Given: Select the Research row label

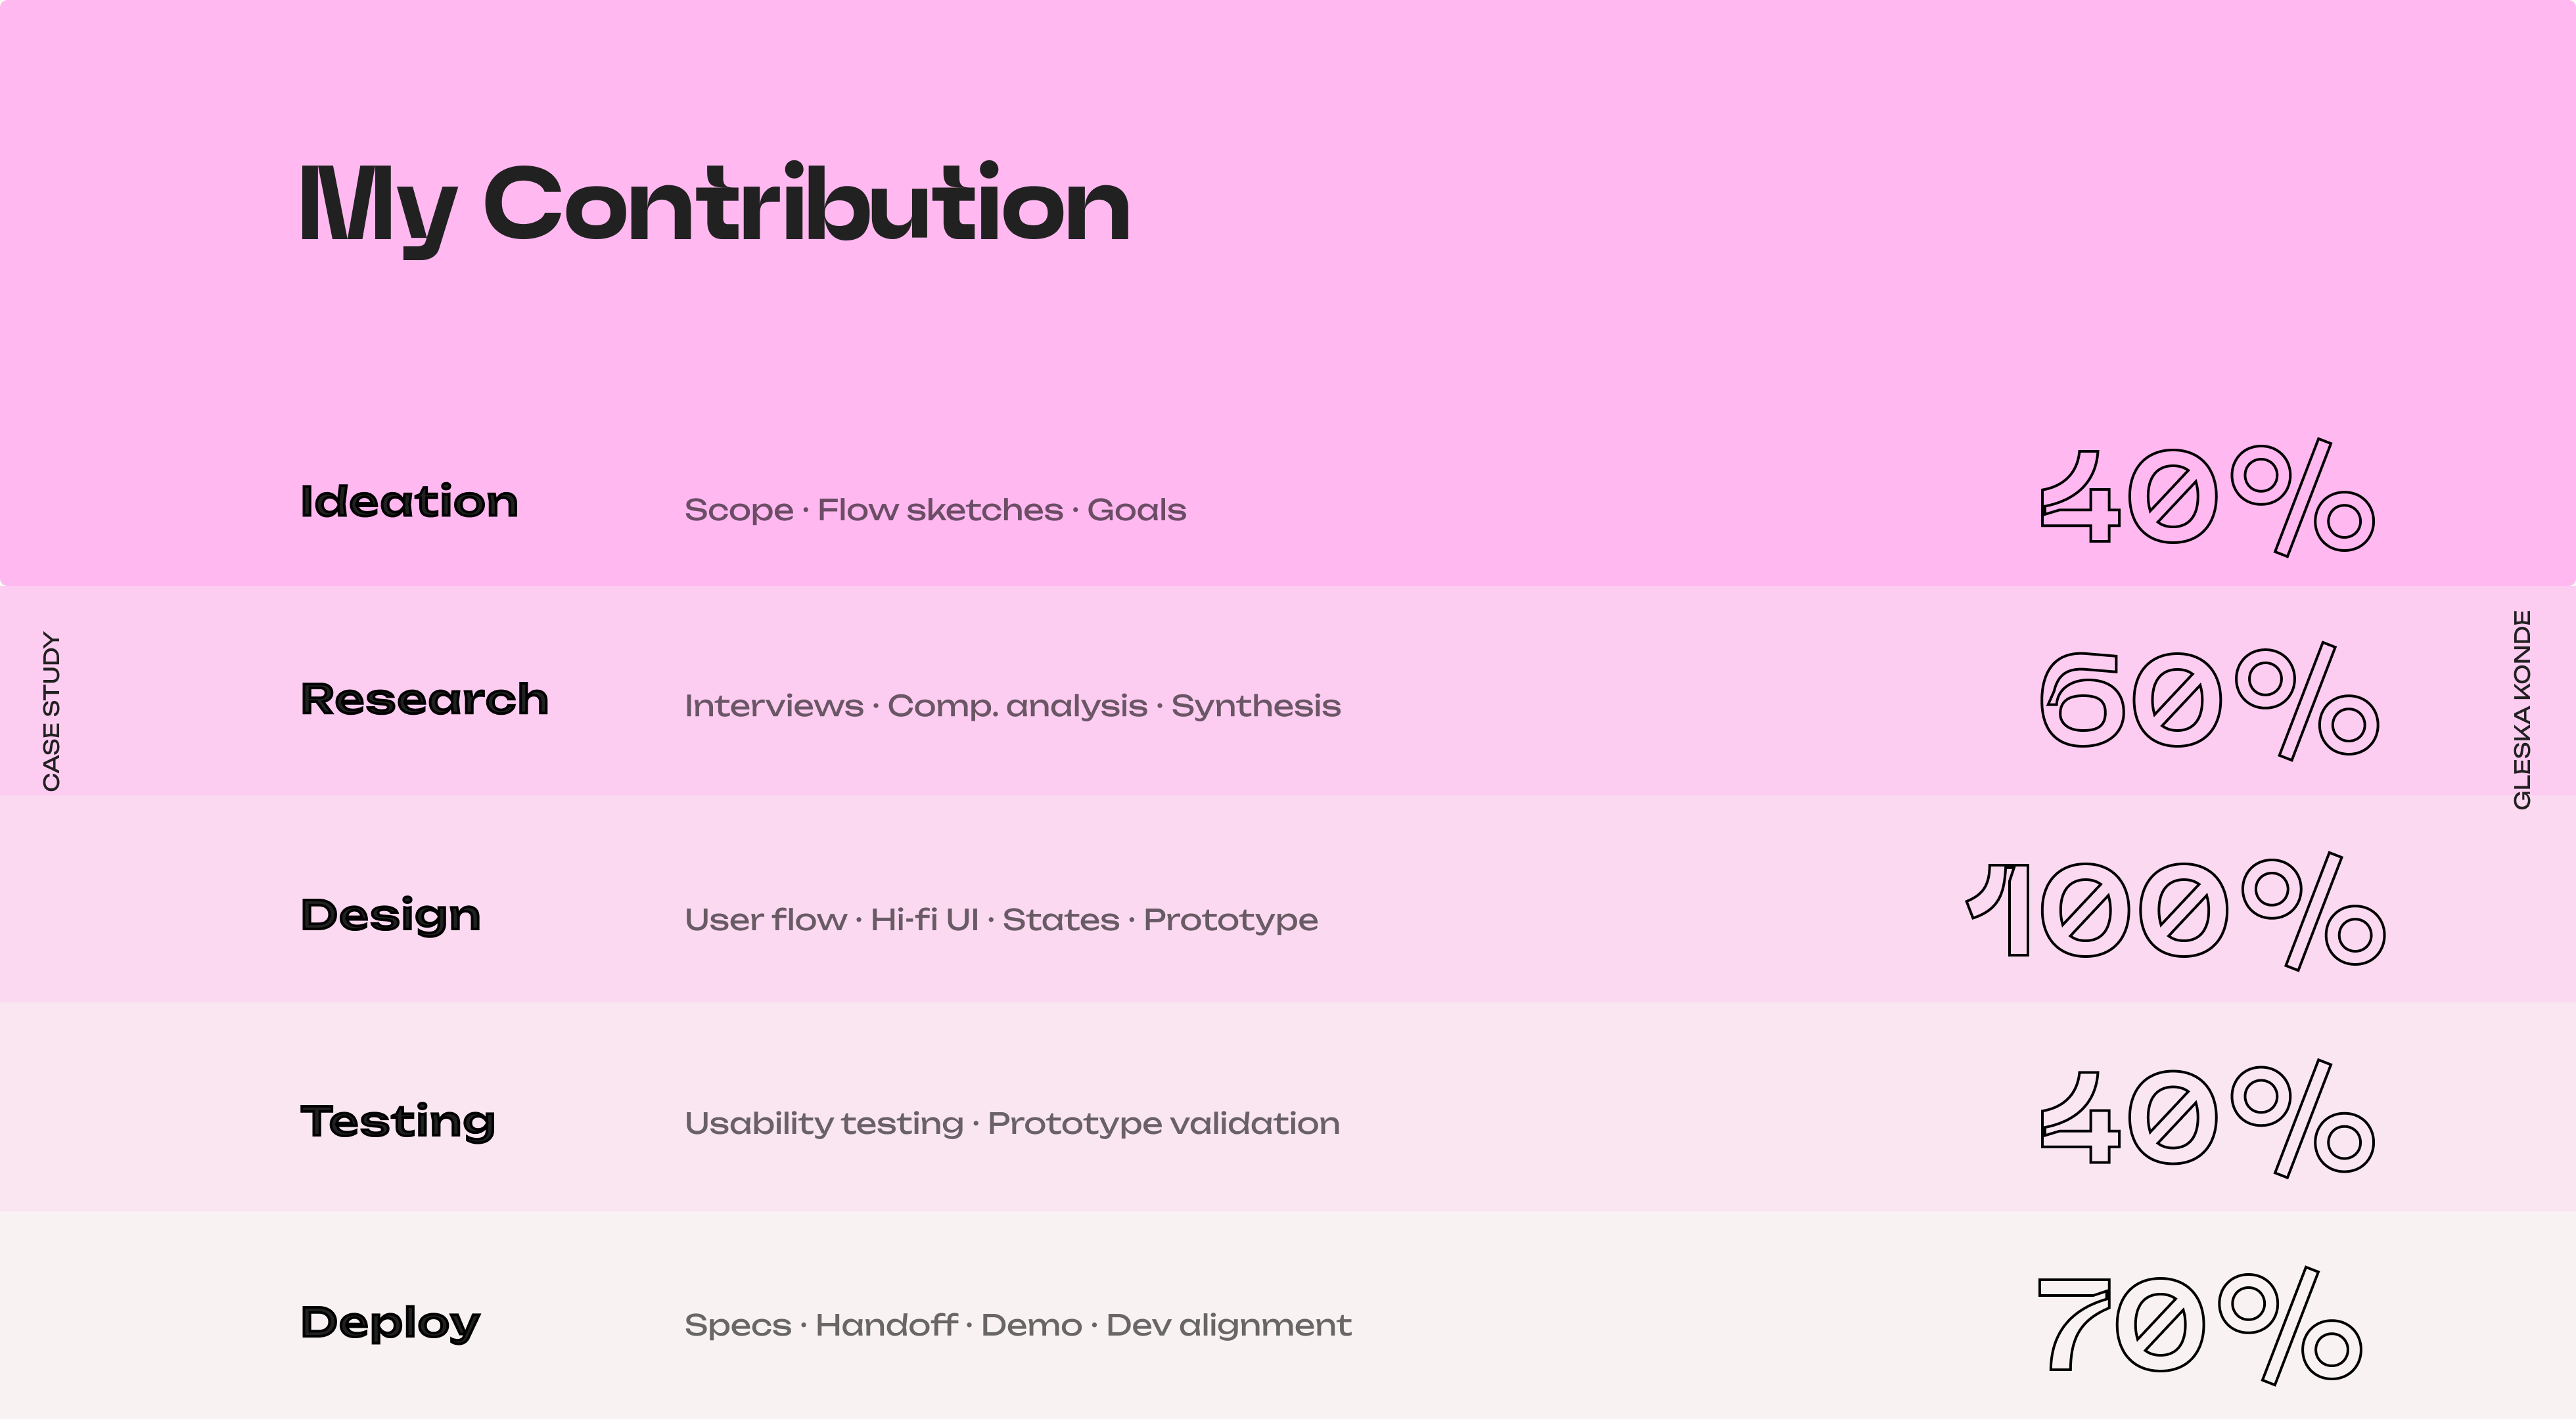Looking at the screenshot, I should (x=424, y=699).
